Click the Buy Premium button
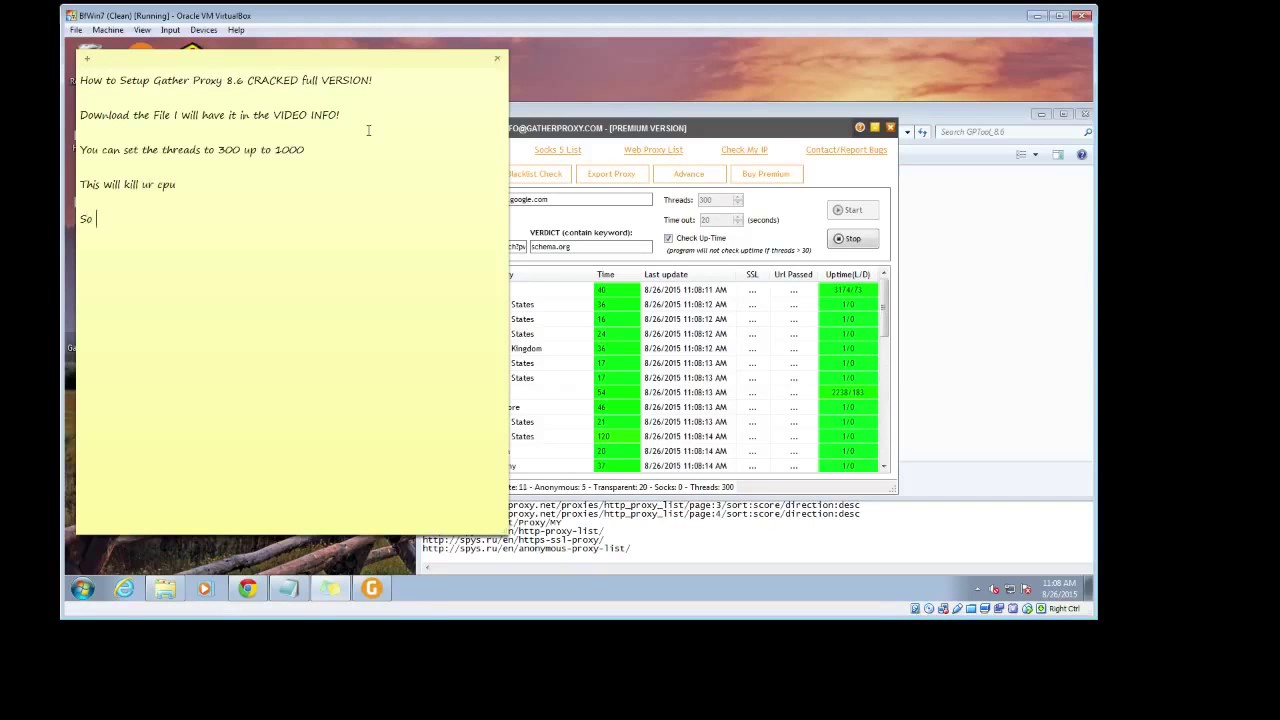The image size is (1280, 720). tap(766, 174)
